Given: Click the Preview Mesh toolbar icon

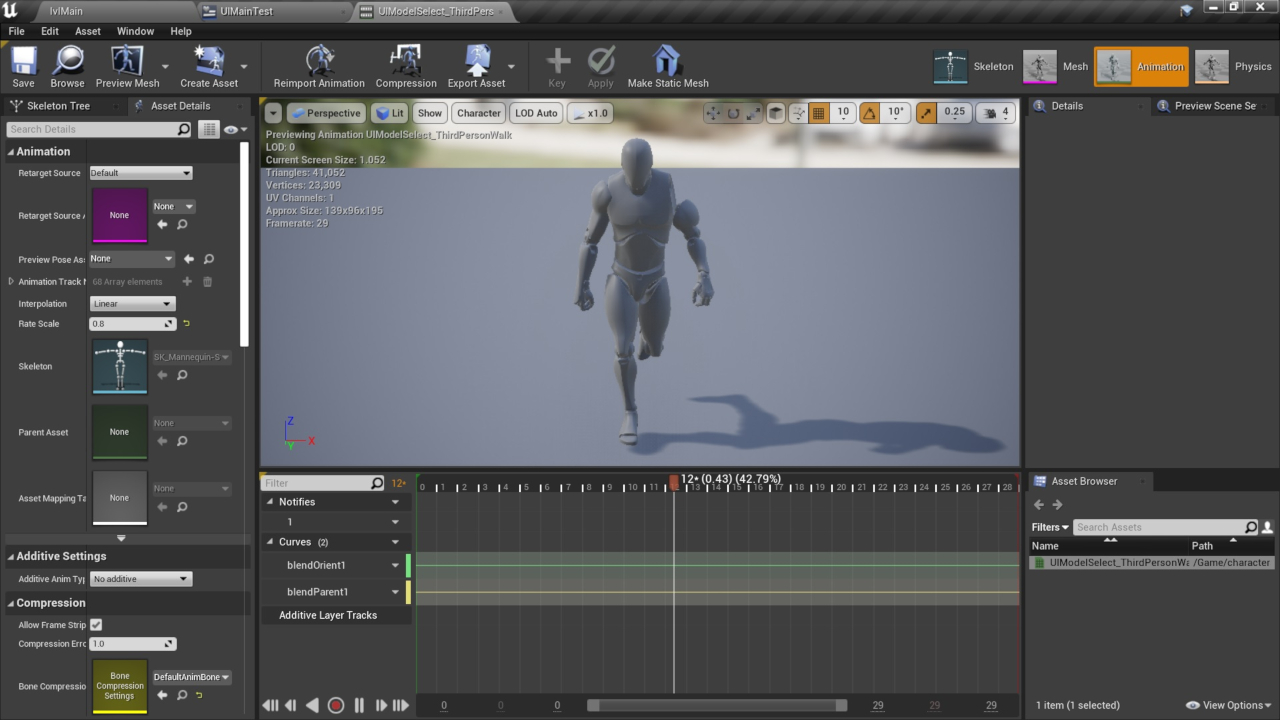Looking at the screenshot, I should click(127, 62).
